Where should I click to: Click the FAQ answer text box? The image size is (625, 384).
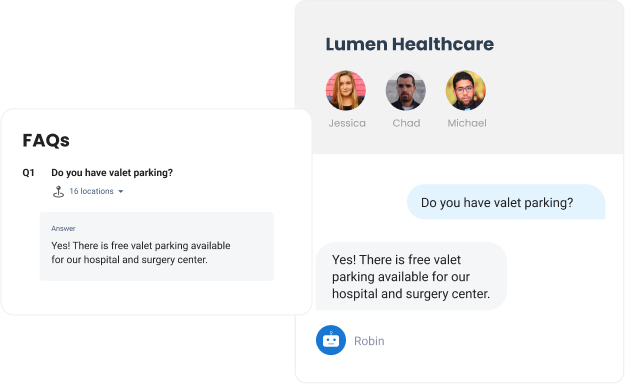click(157, 246)
